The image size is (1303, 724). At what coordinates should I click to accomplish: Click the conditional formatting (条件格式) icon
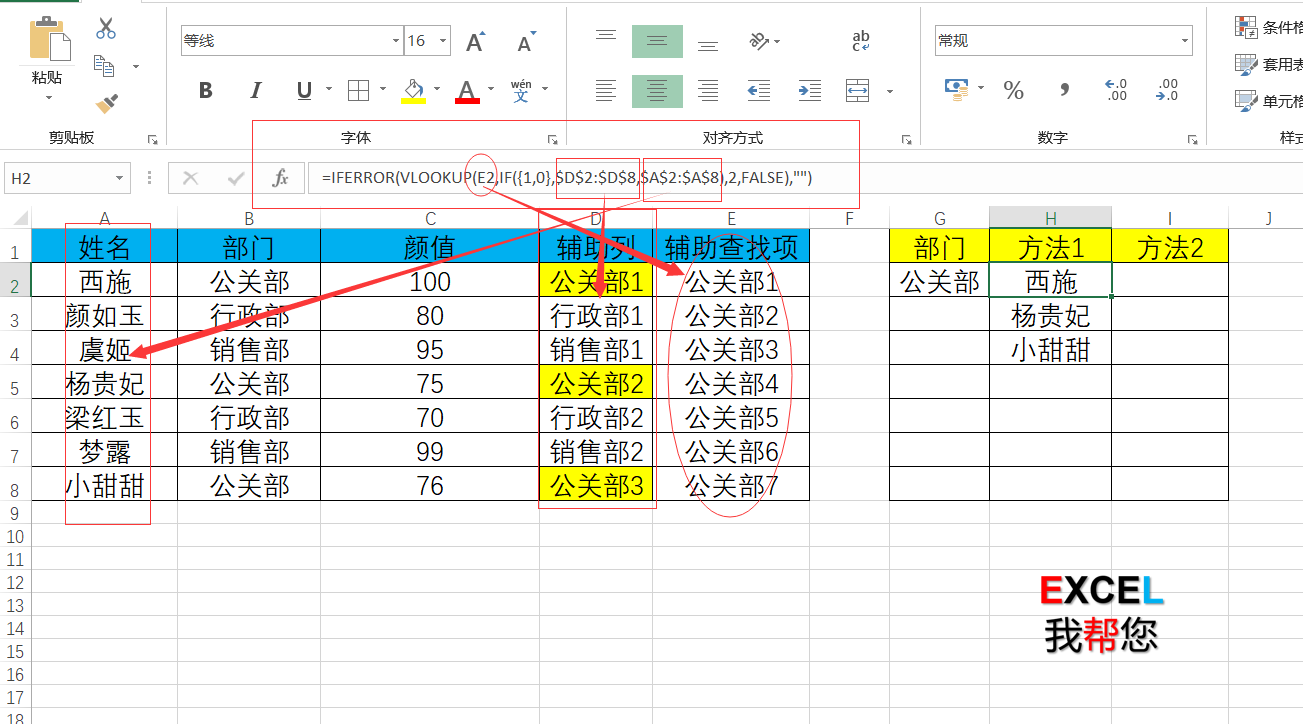coord(1246,28)
